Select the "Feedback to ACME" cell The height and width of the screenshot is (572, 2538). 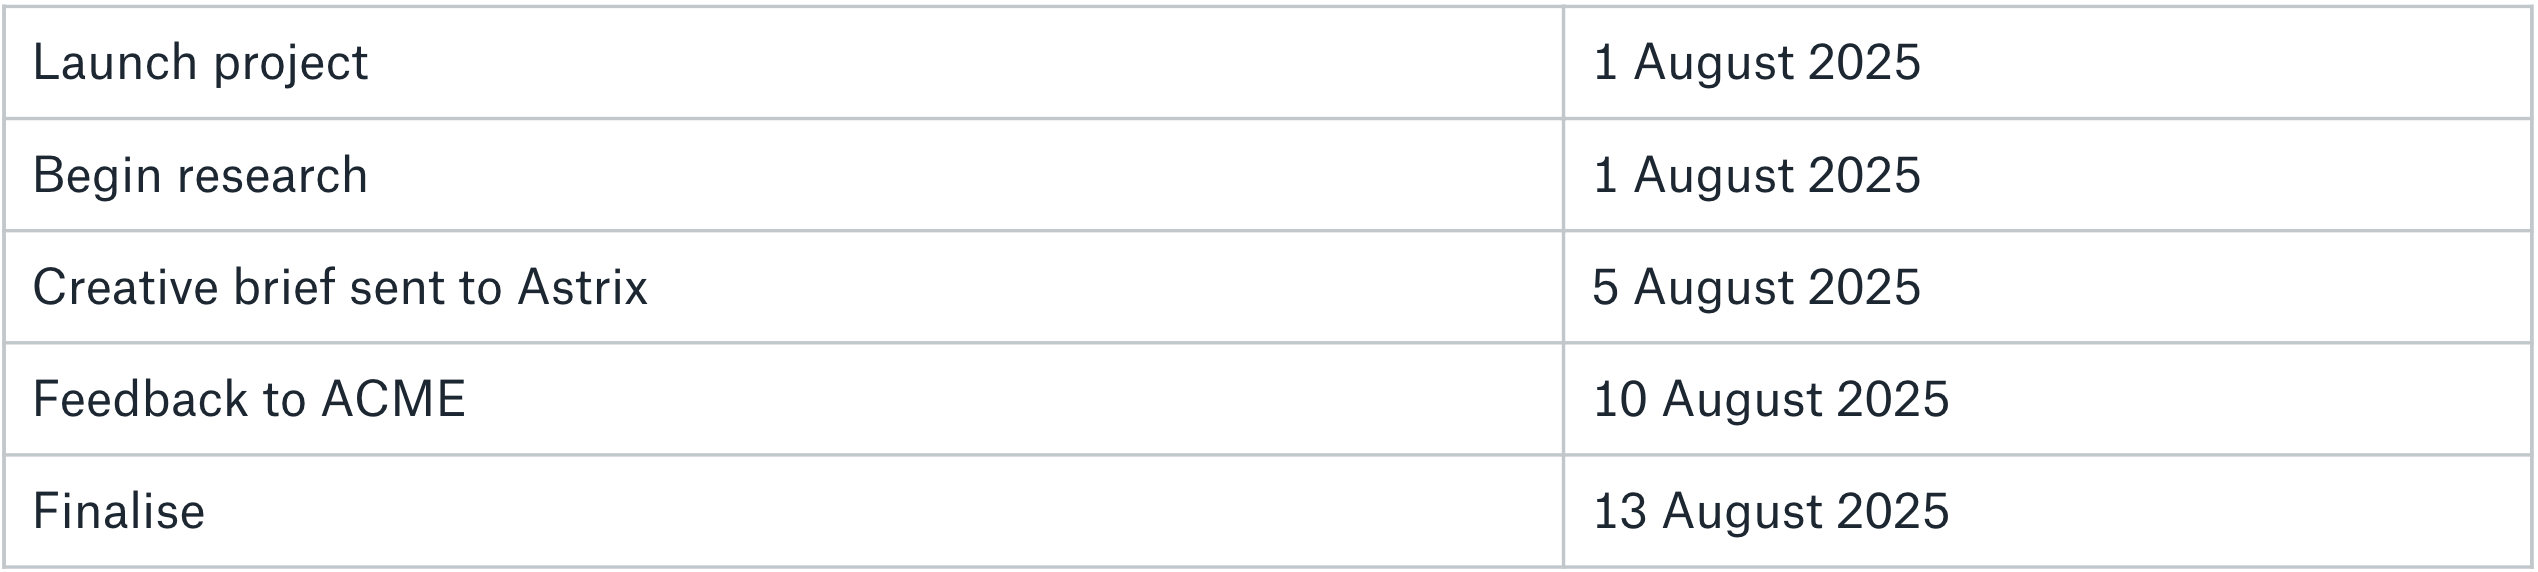783,398
